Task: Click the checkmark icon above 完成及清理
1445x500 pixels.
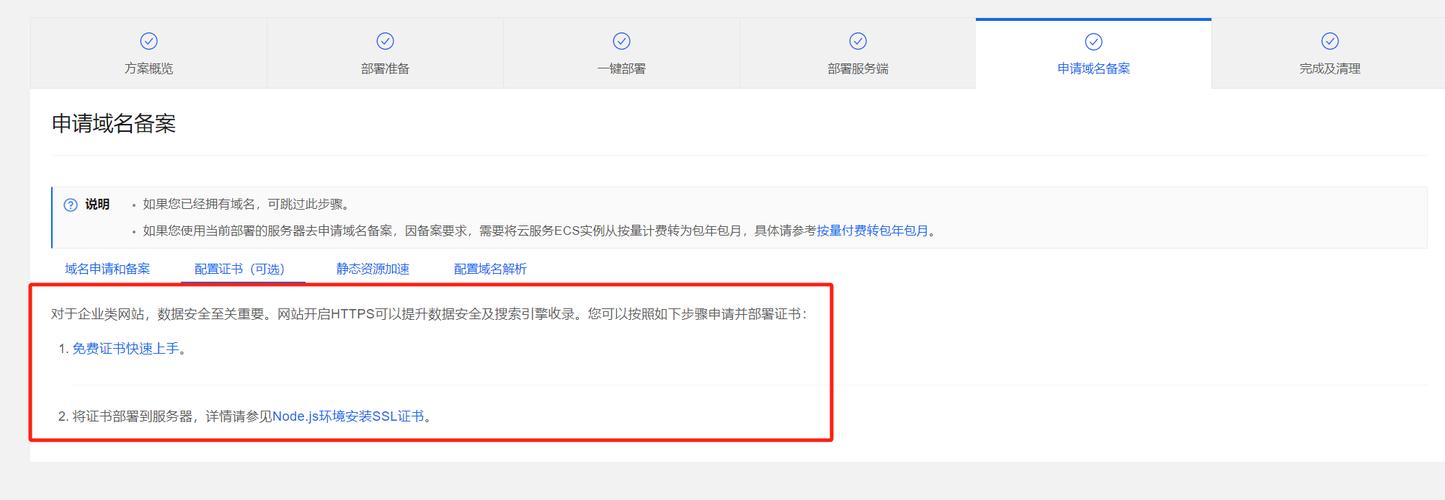Action: pyautogui.click(x=1330, y=41)
